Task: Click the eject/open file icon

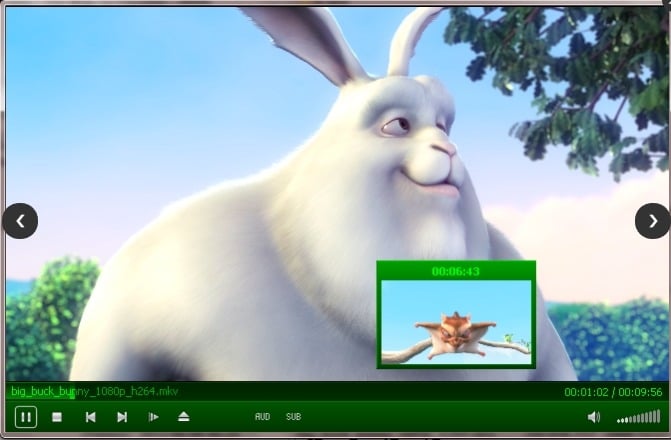Action: [184, 416]
